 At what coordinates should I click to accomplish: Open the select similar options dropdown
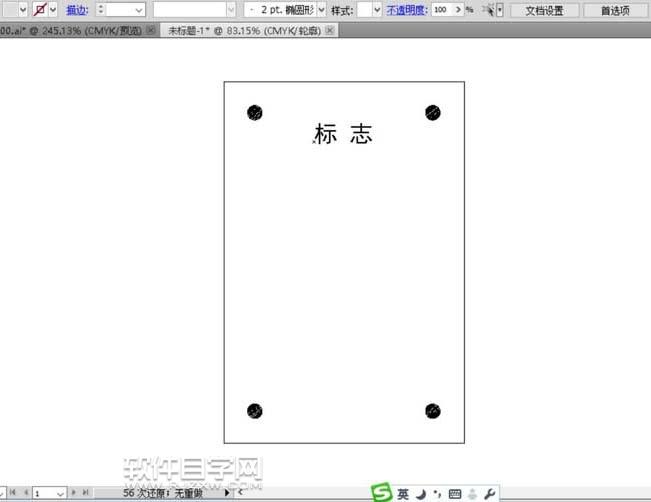tap(500, 10)
